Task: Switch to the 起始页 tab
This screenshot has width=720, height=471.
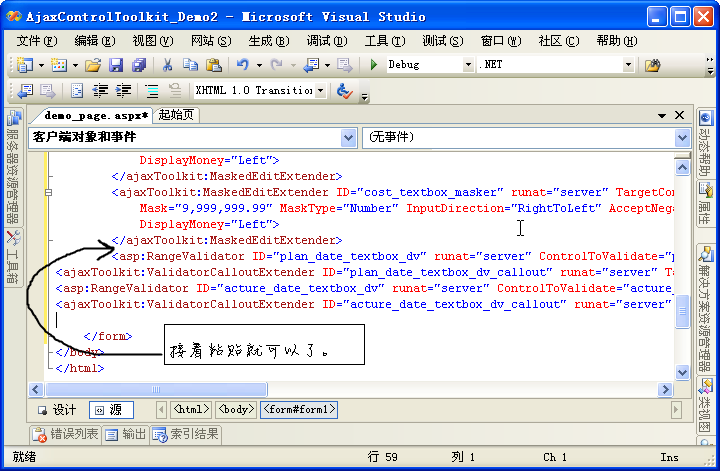Action: 177,115
